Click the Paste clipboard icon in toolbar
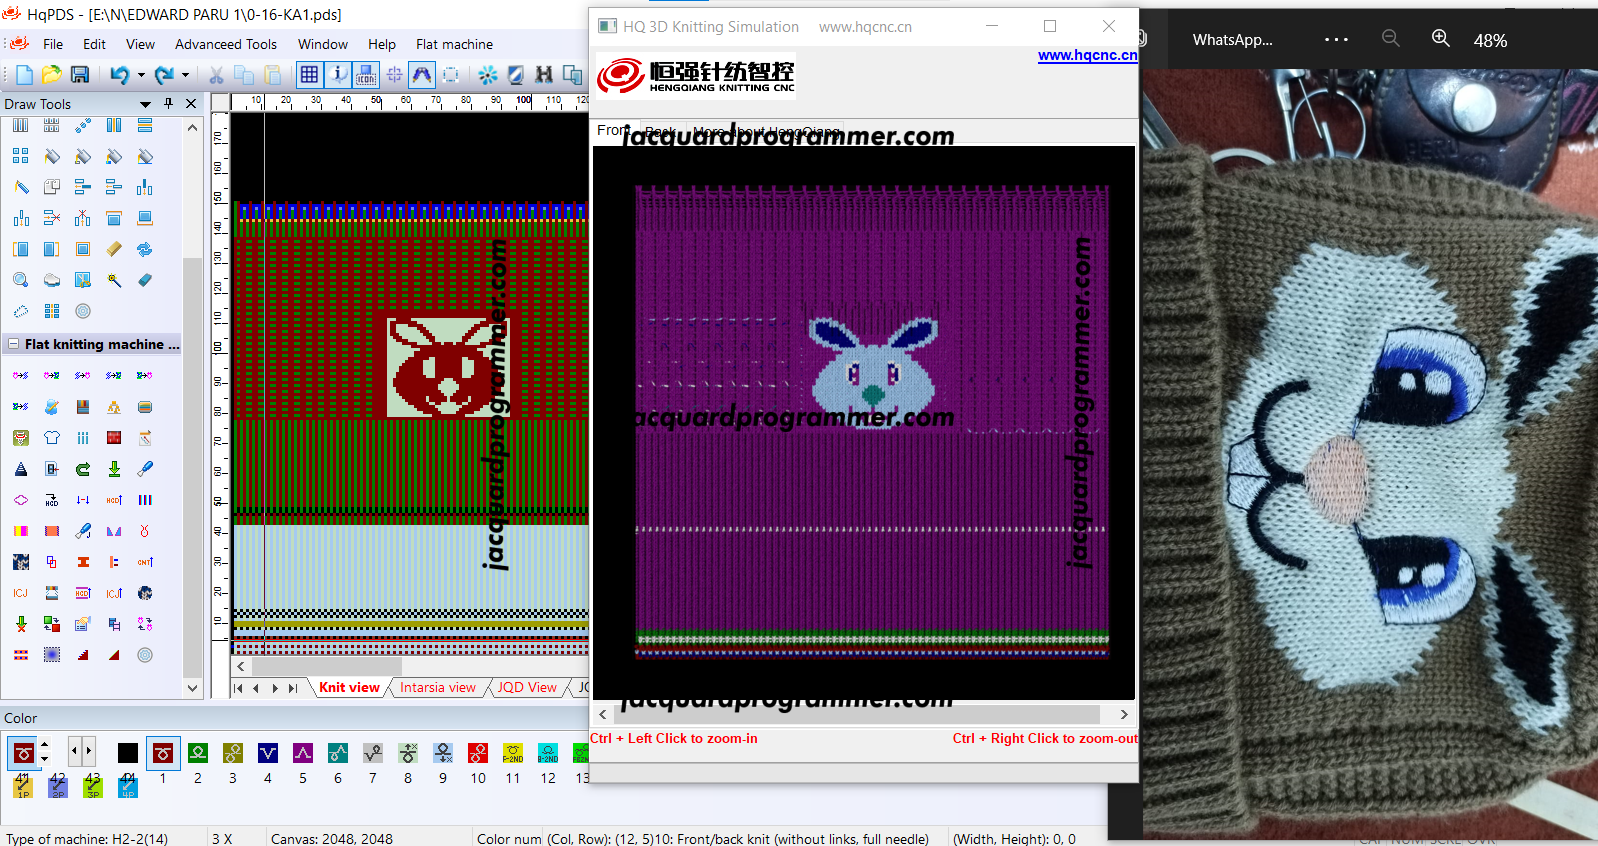 273,74
